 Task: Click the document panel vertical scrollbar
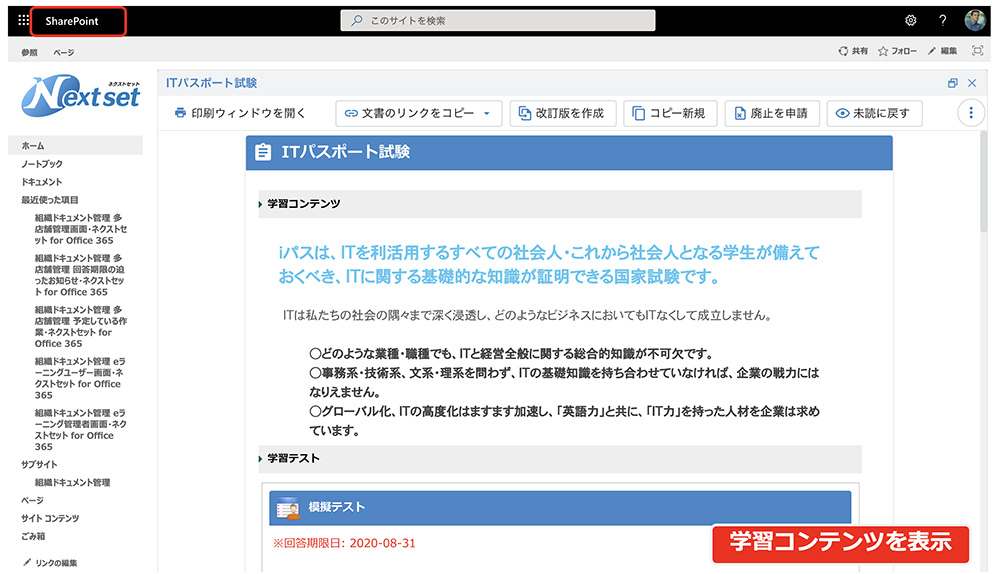983,182
